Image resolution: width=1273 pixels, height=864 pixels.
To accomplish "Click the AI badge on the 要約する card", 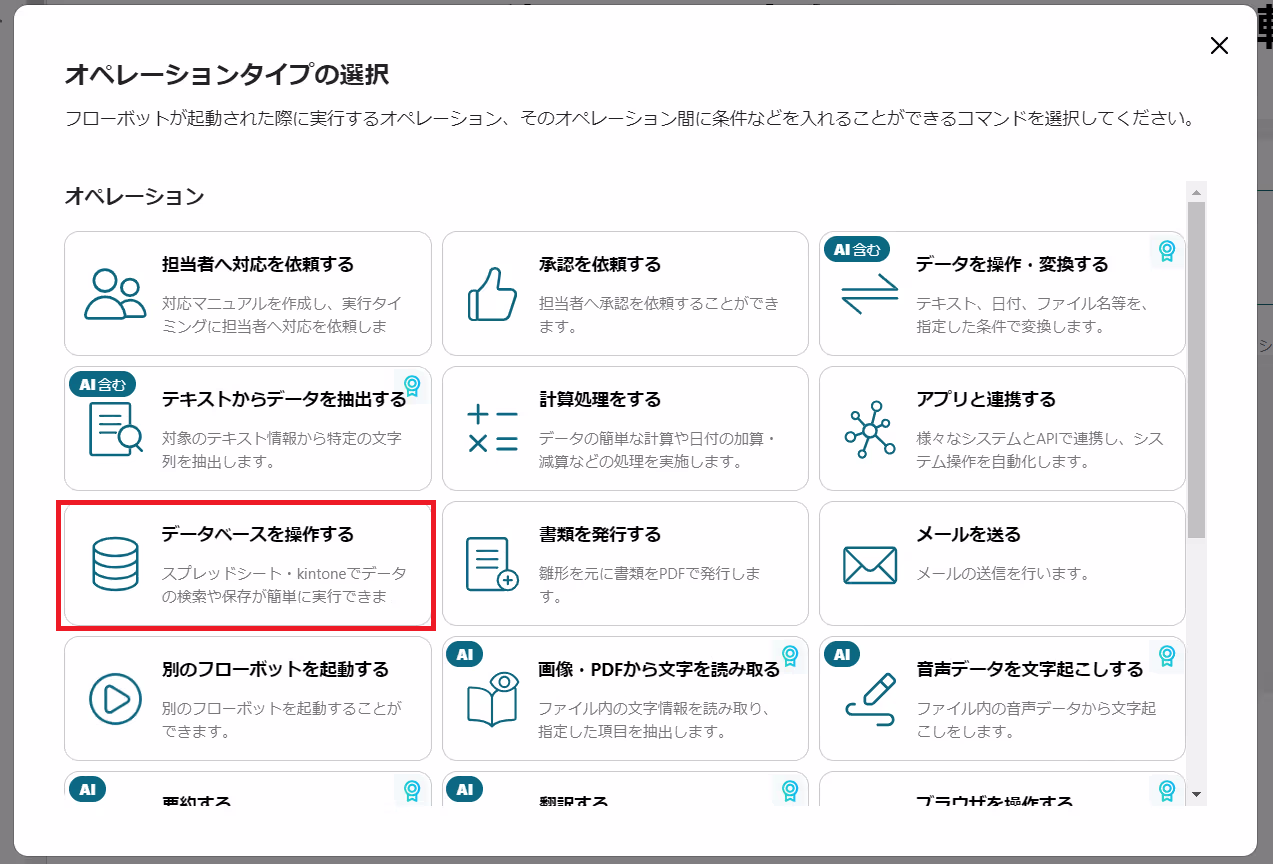I will click(x=87, y=790).
